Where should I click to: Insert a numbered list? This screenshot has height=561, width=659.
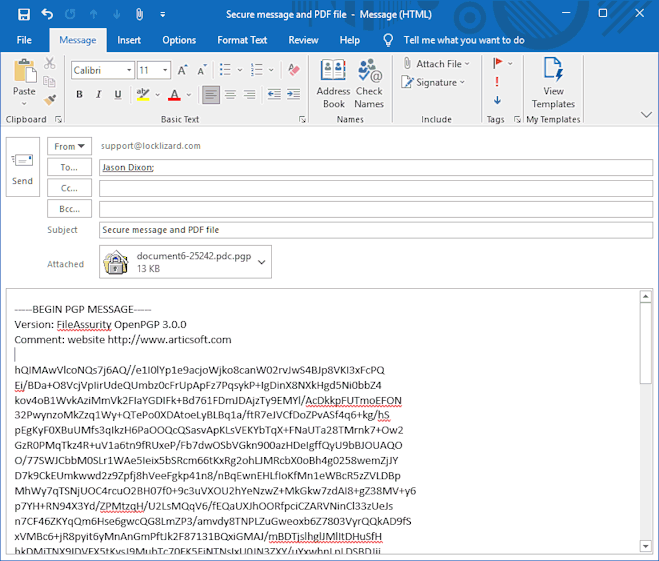[x=256, y=70]
